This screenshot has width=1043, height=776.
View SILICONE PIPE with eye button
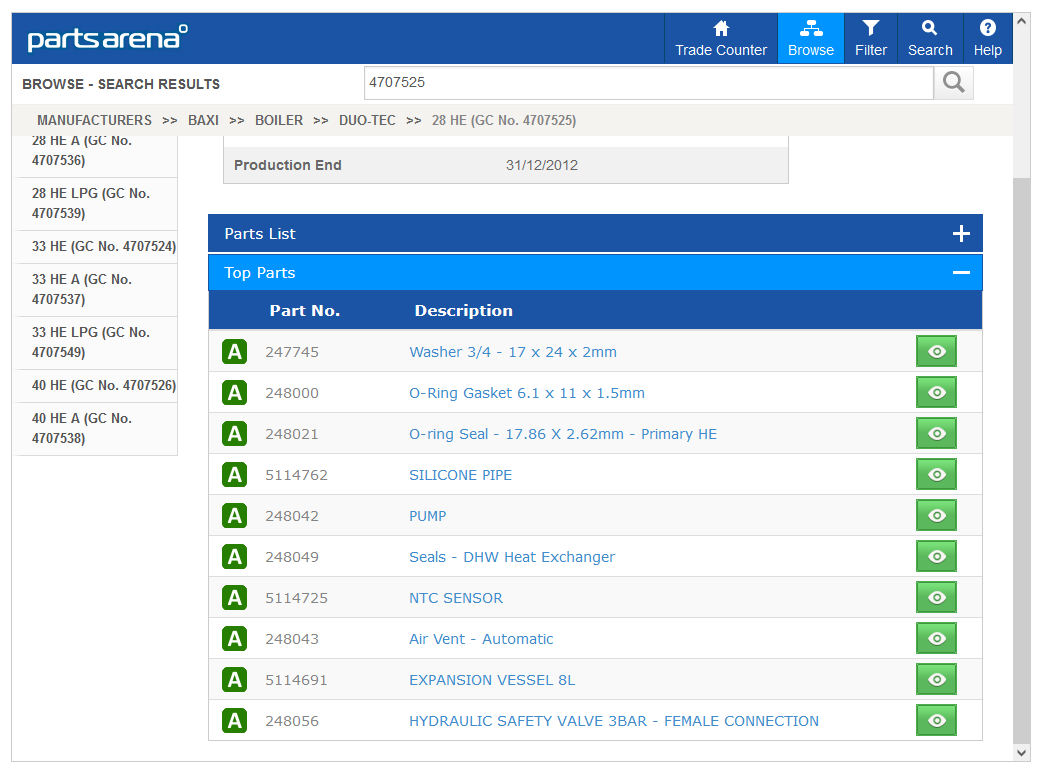[x=936, y=474]
